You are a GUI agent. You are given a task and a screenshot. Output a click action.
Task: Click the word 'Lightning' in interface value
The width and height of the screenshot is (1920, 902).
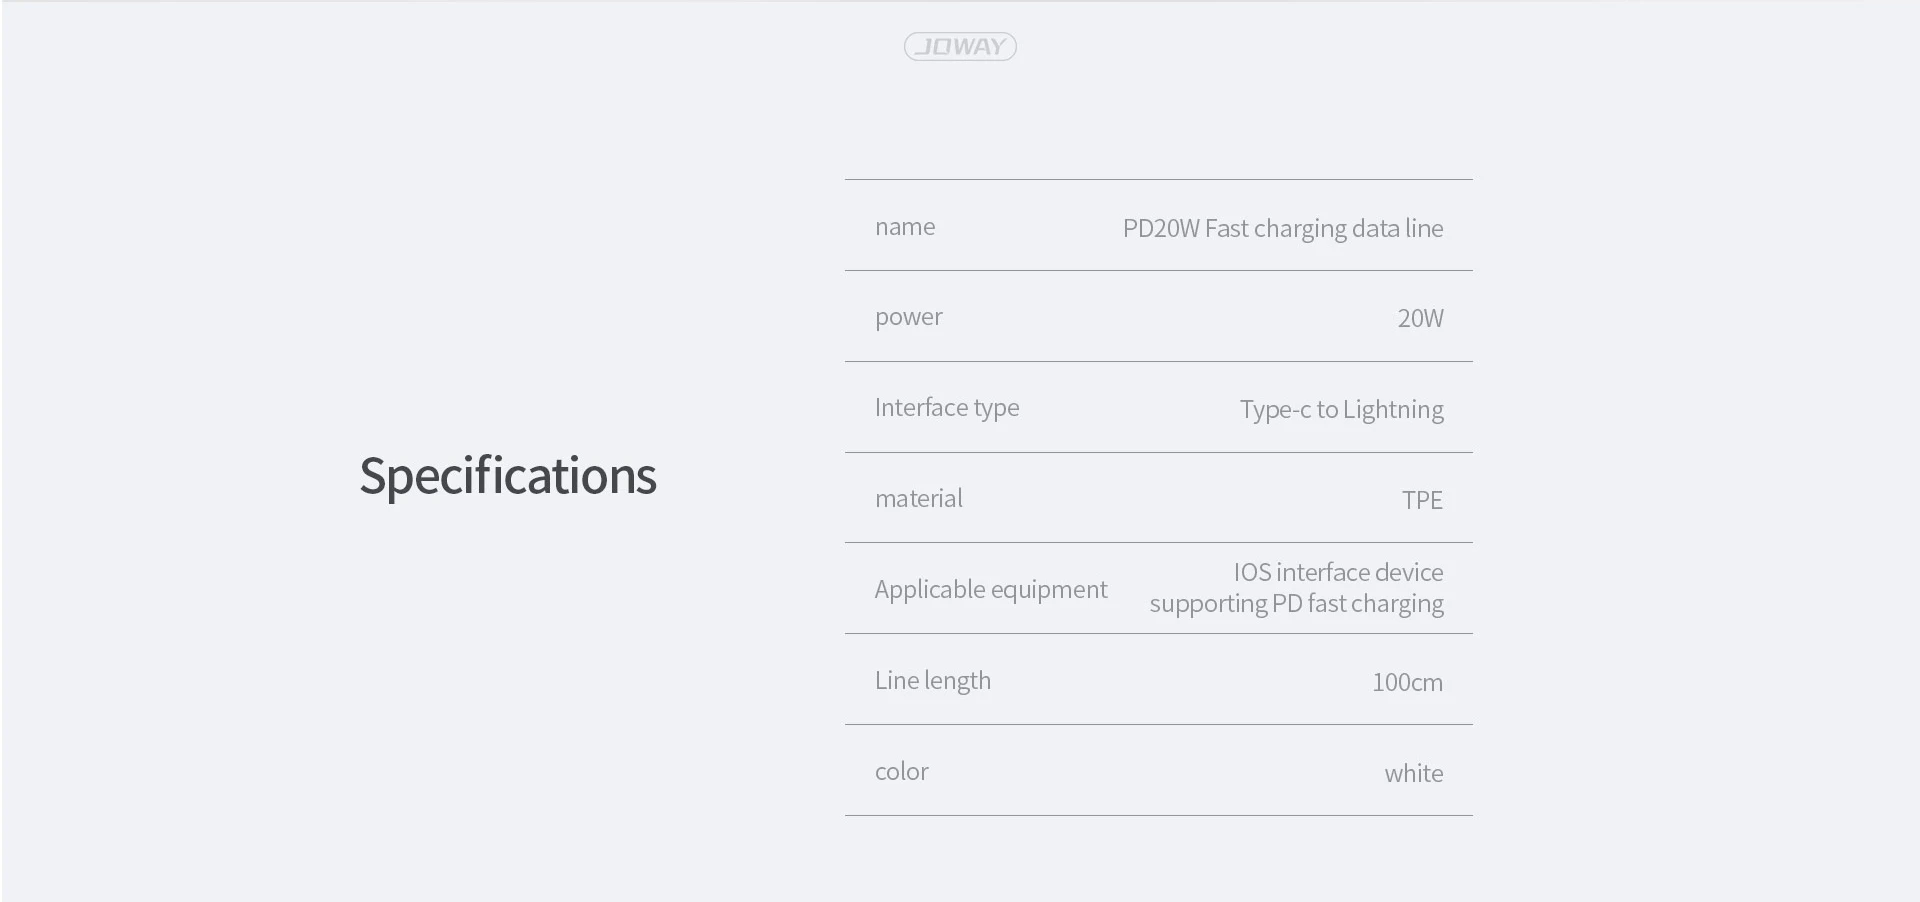pyautogui.click(x=1393, y=410)
